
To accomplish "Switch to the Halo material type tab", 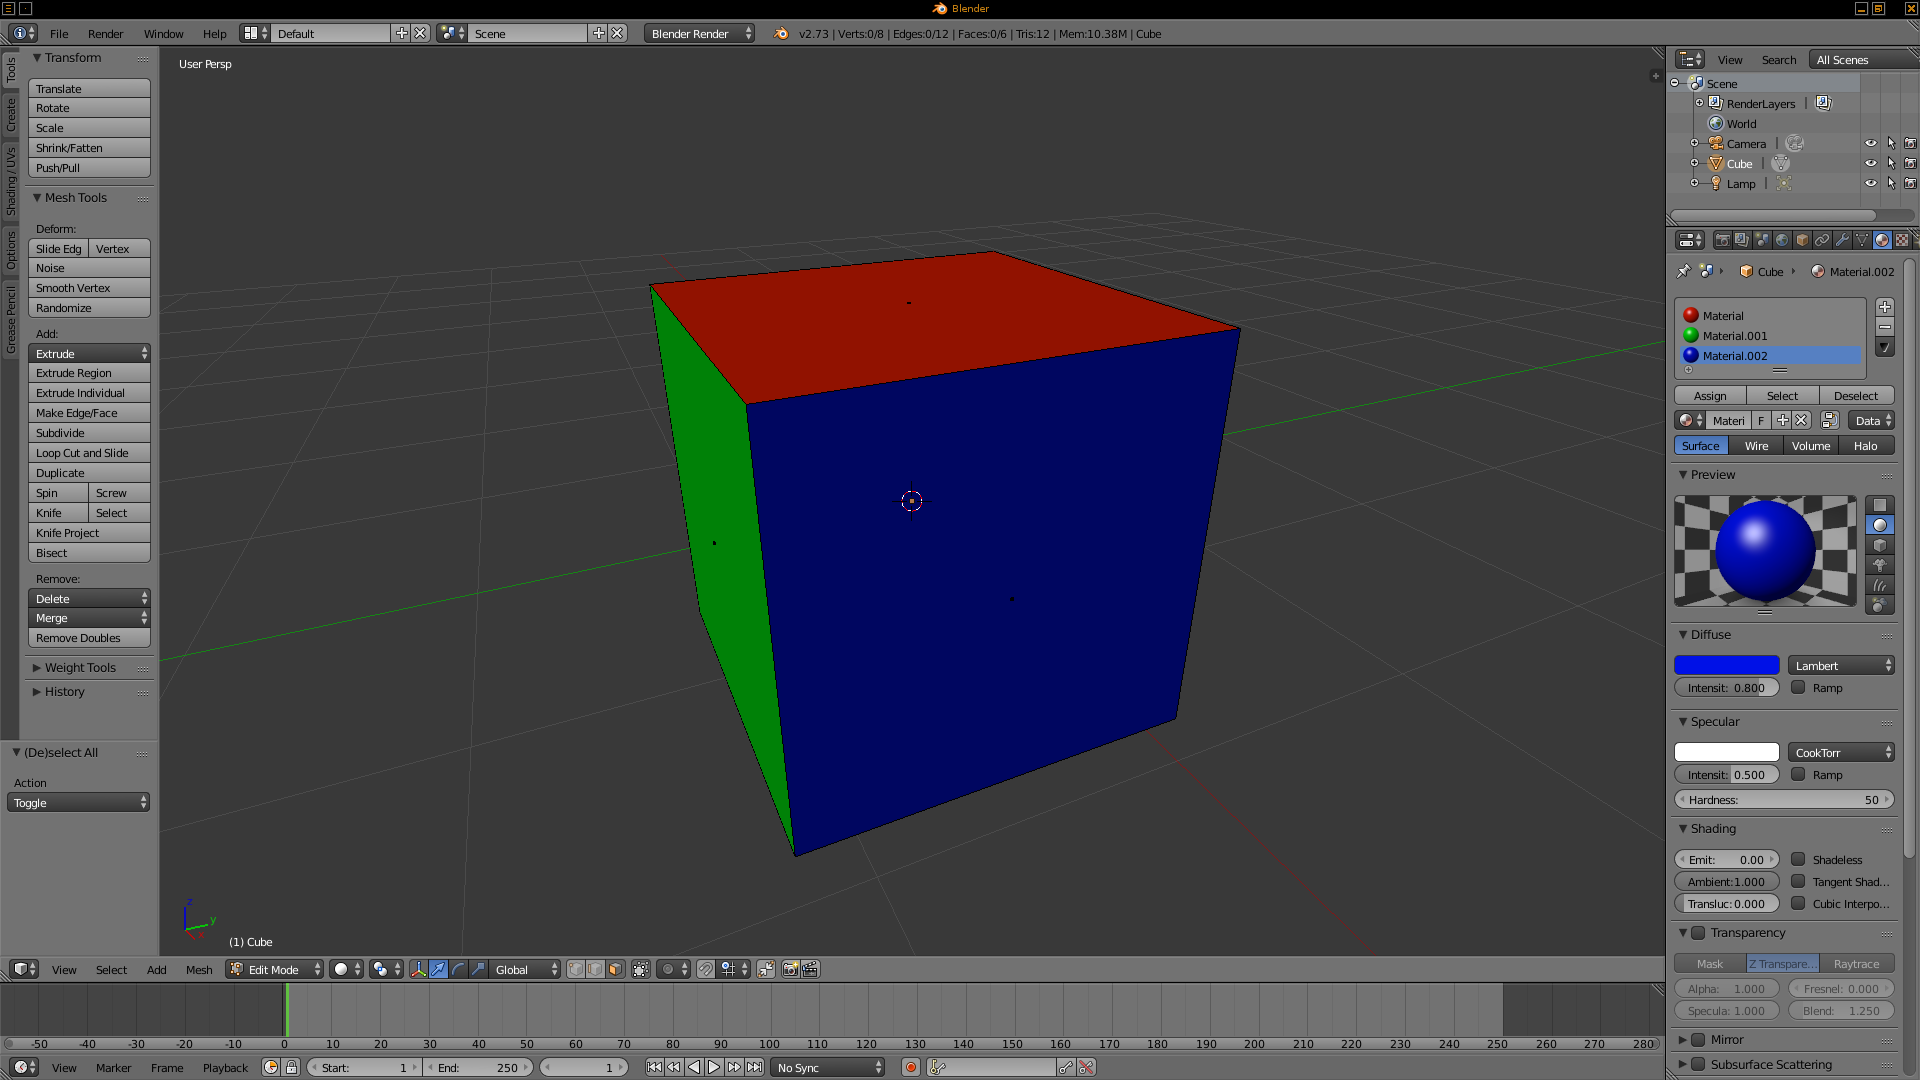I will (x=1865, y=445).
